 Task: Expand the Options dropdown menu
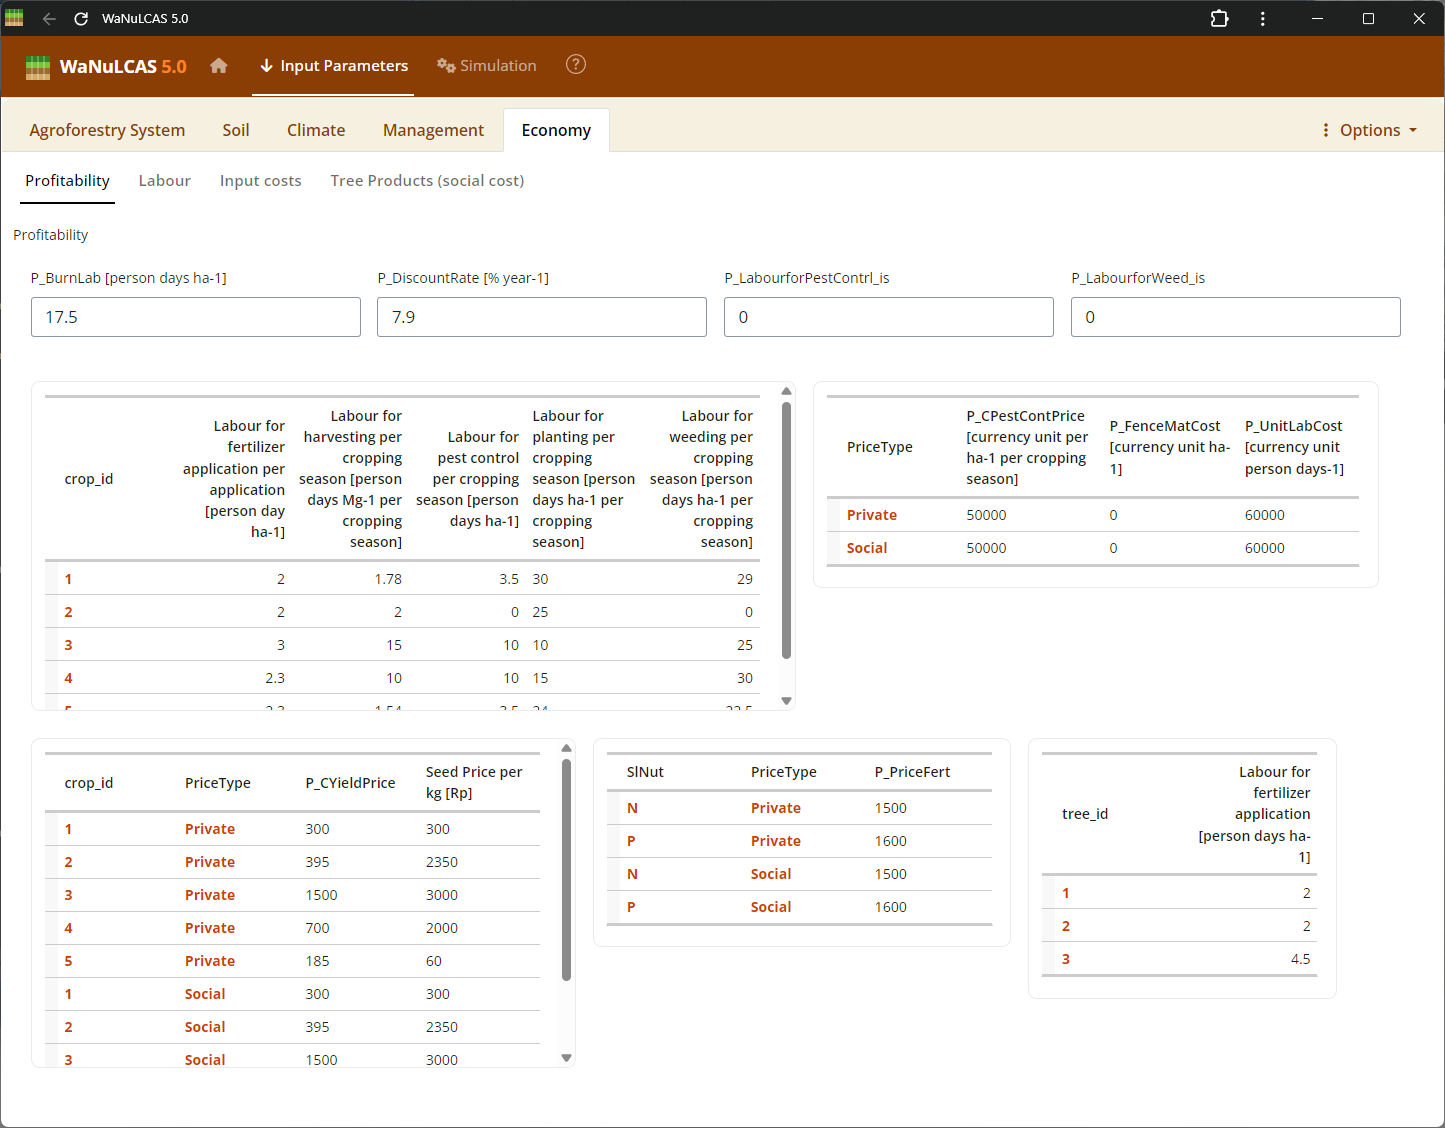pos(1369,130)
